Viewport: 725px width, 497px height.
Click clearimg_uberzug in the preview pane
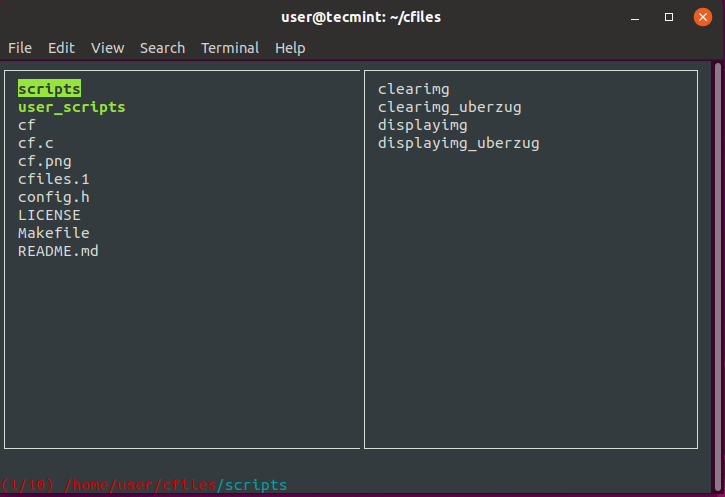[x=449, y=107]
